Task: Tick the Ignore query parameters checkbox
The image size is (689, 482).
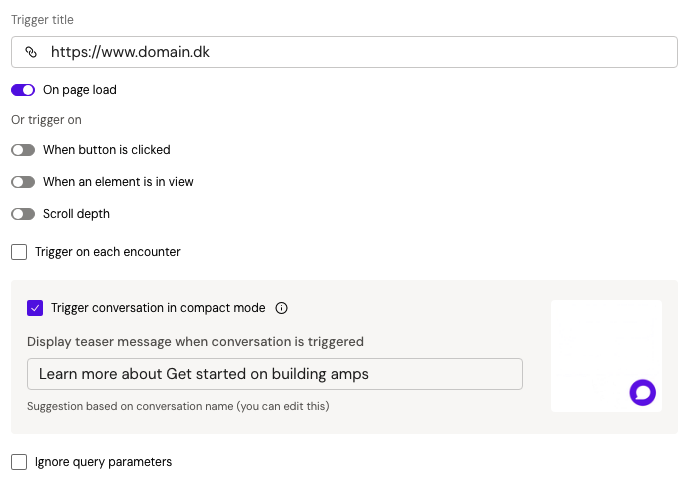Action: (19, 462)
